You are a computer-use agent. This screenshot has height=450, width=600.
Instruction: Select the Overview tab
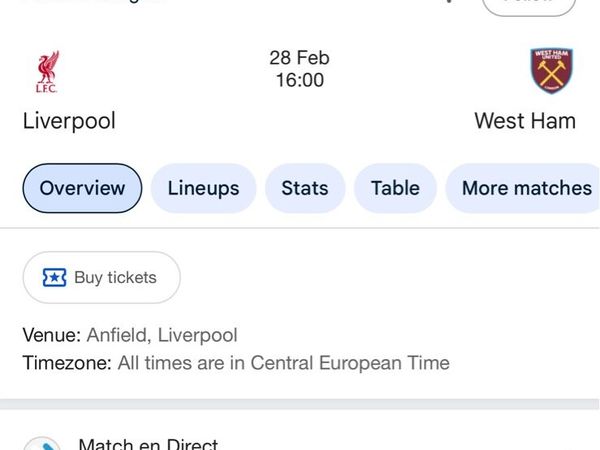[82, 188]
